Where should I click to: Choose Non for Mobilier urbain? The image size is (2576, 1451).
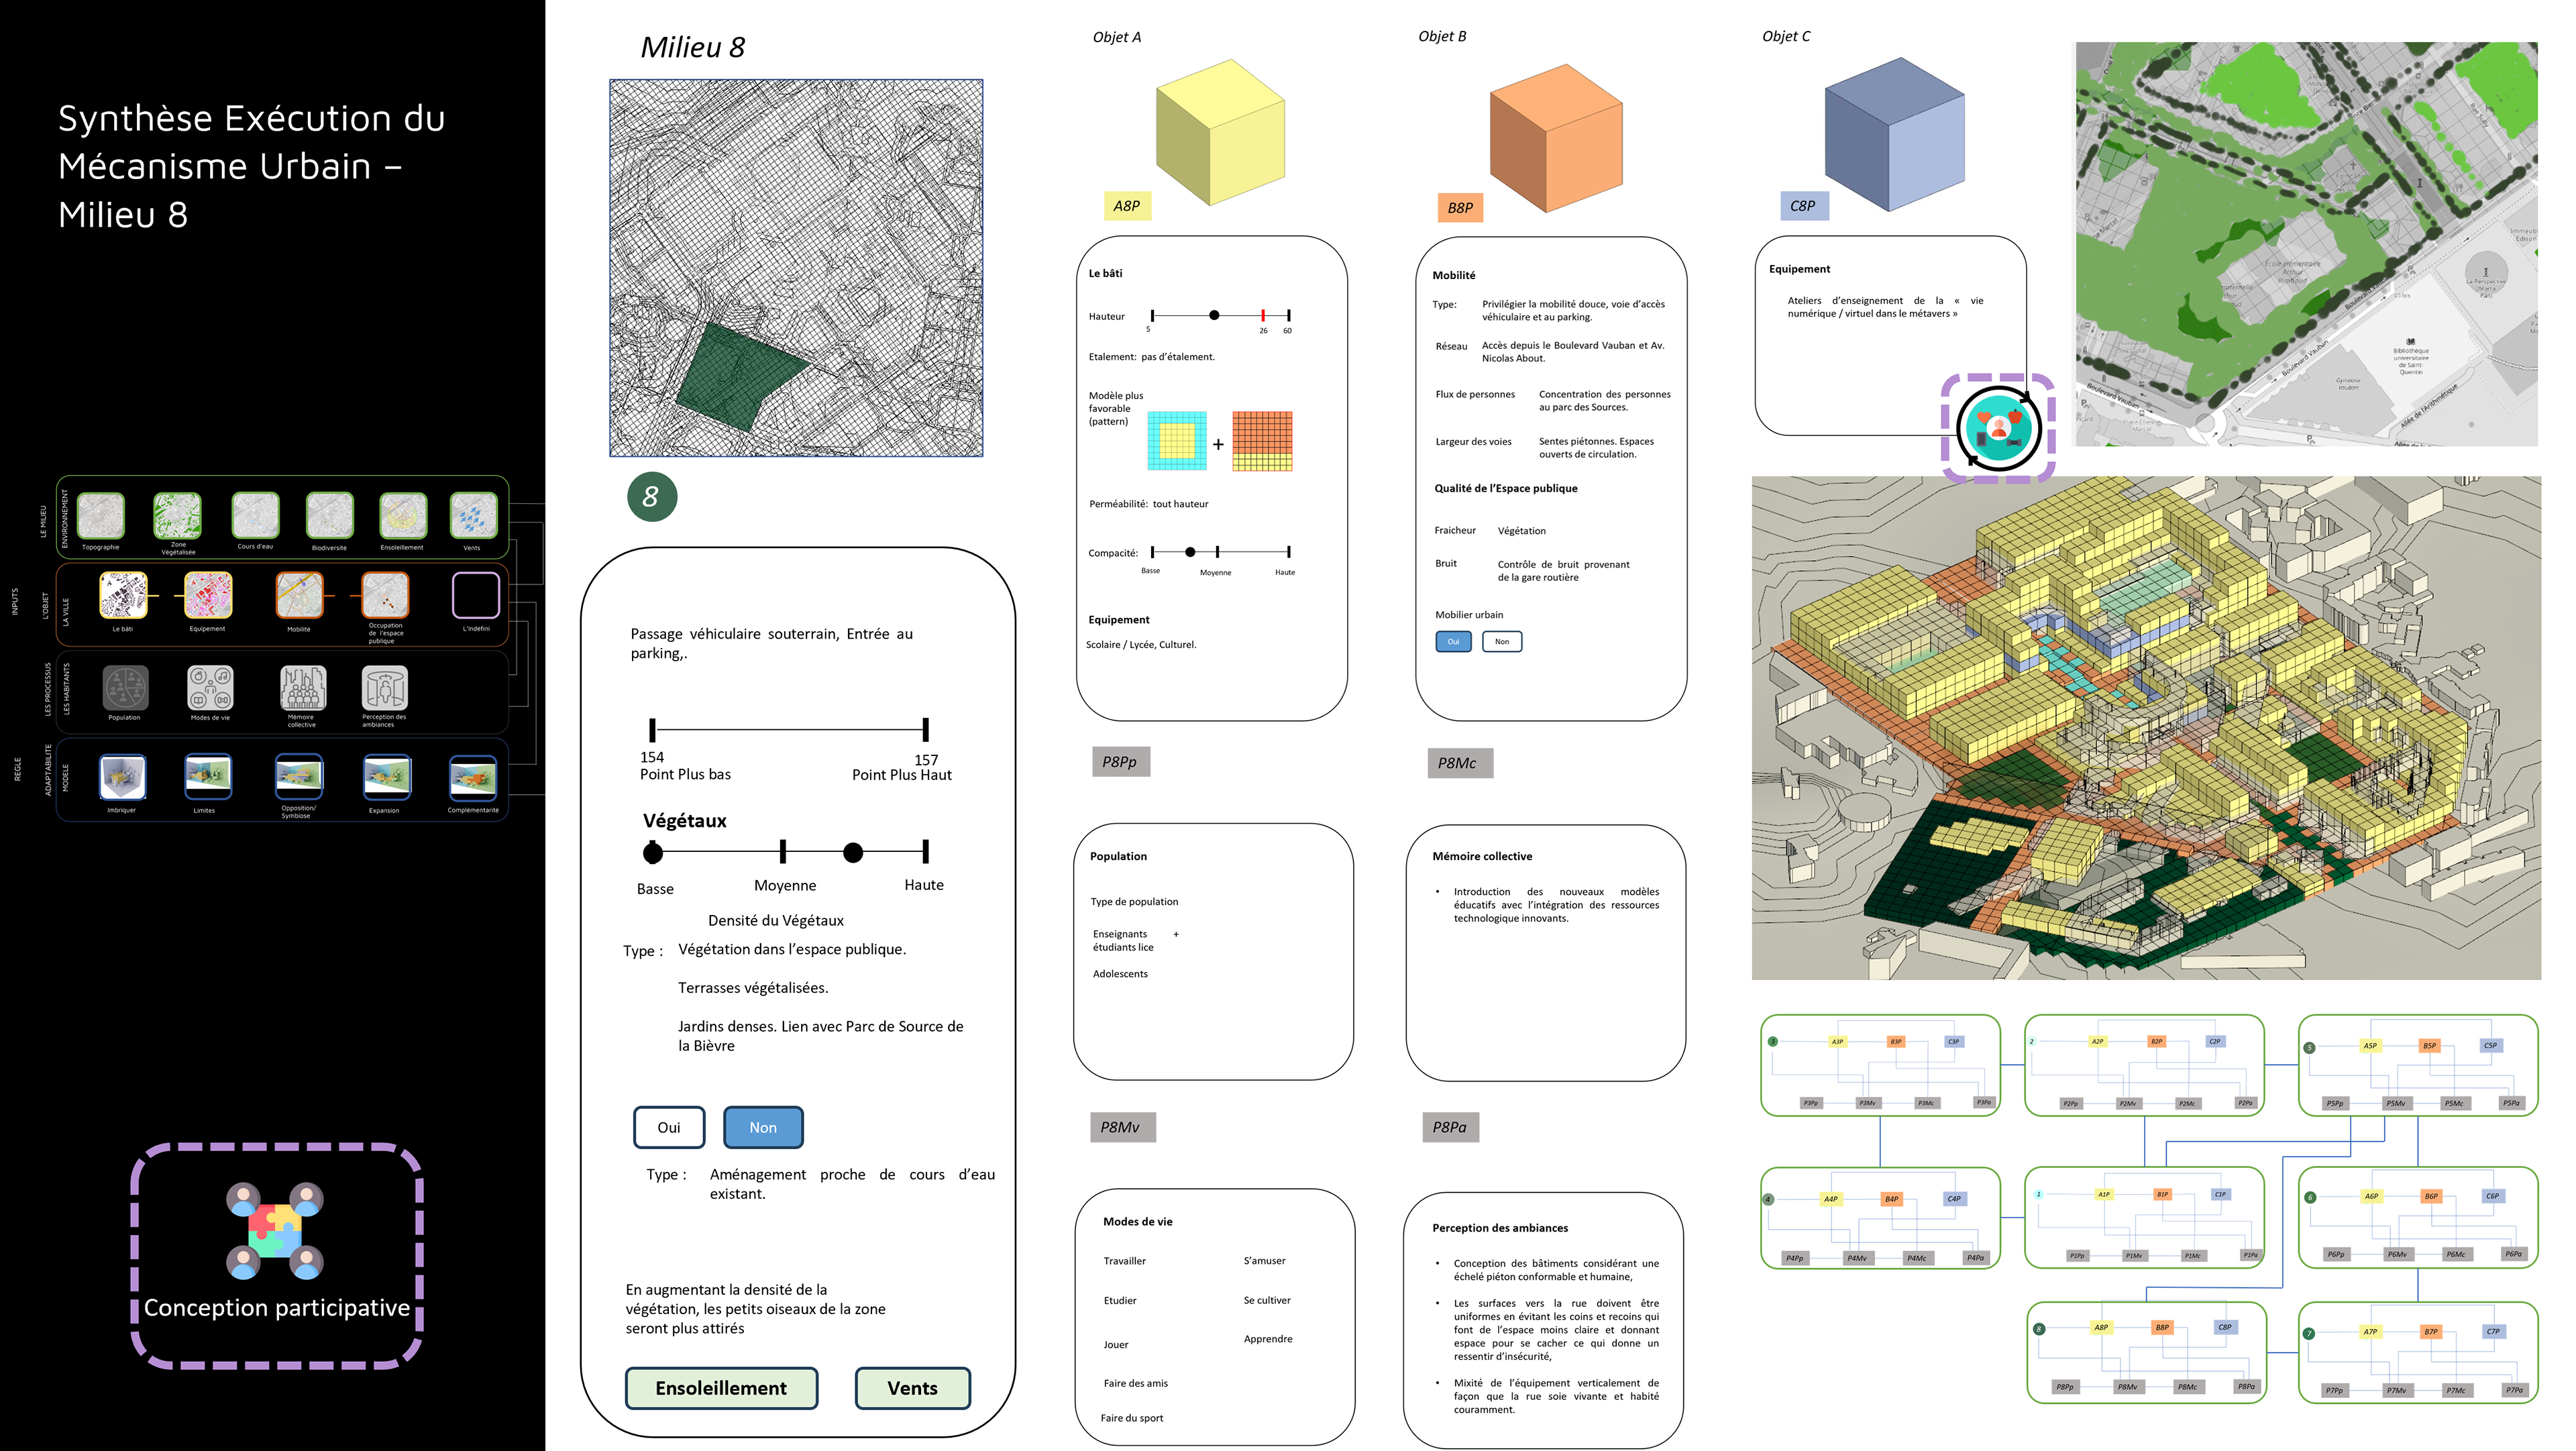(1501, 641)
